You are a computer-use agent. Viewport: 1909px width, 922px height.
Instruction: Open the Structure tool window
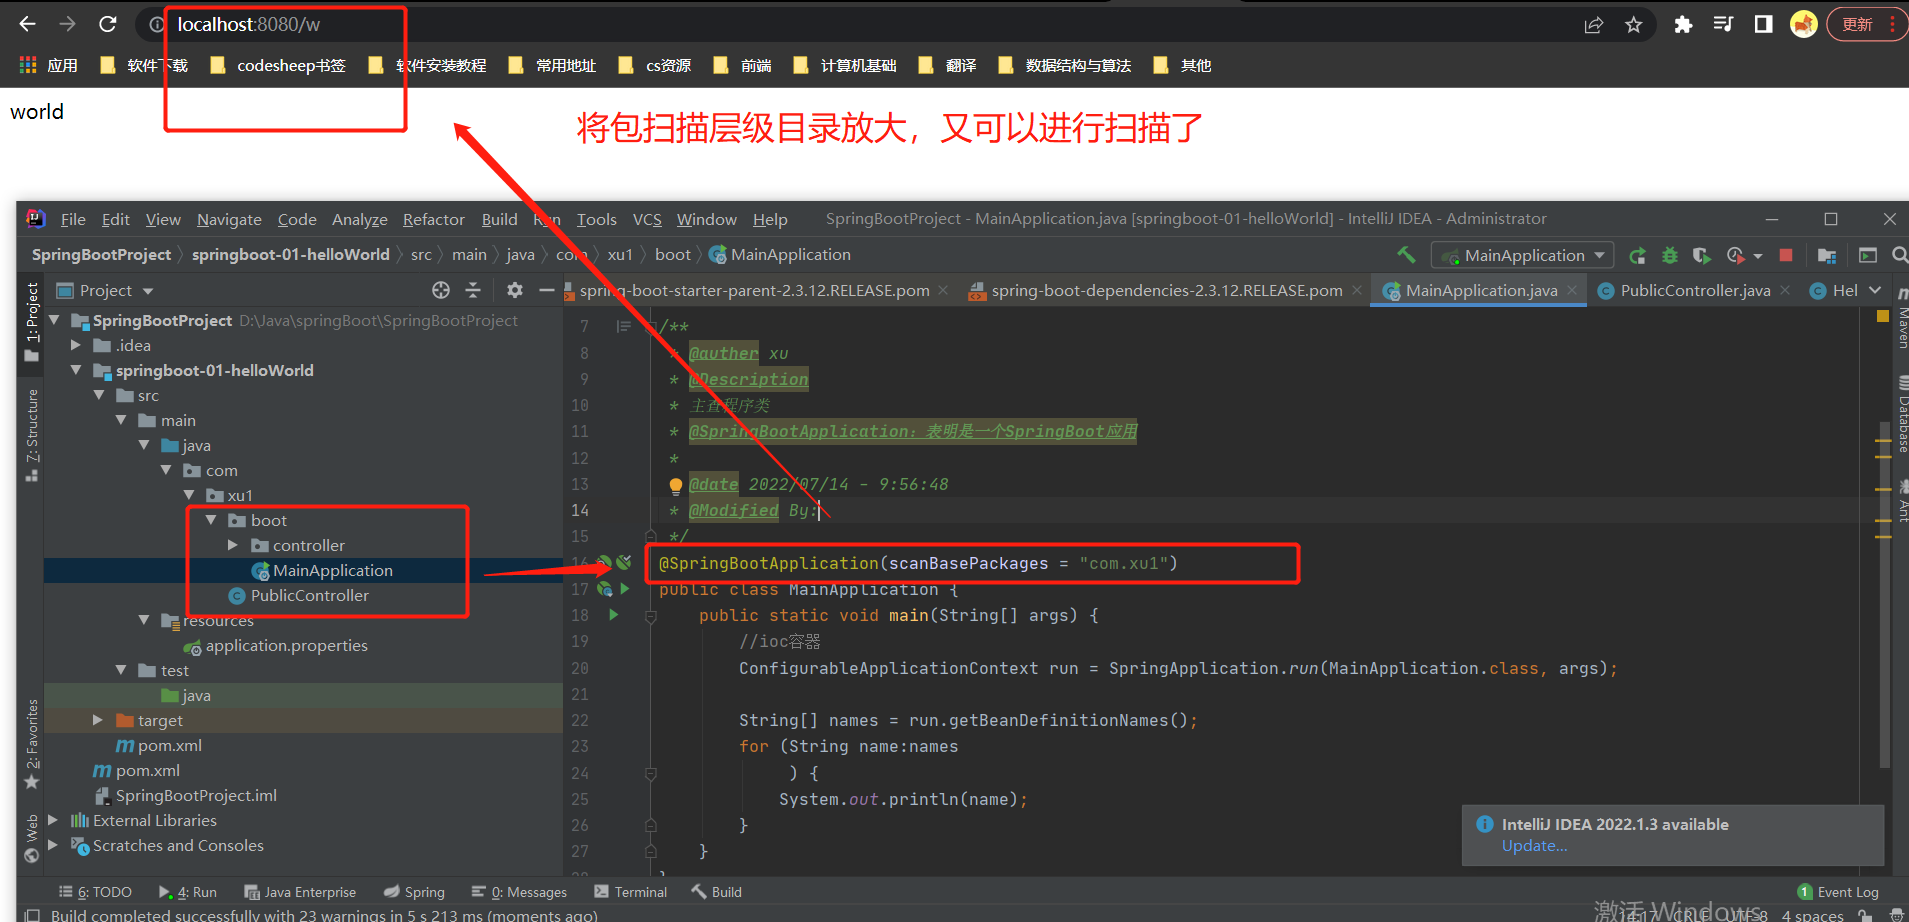point(32,434)
